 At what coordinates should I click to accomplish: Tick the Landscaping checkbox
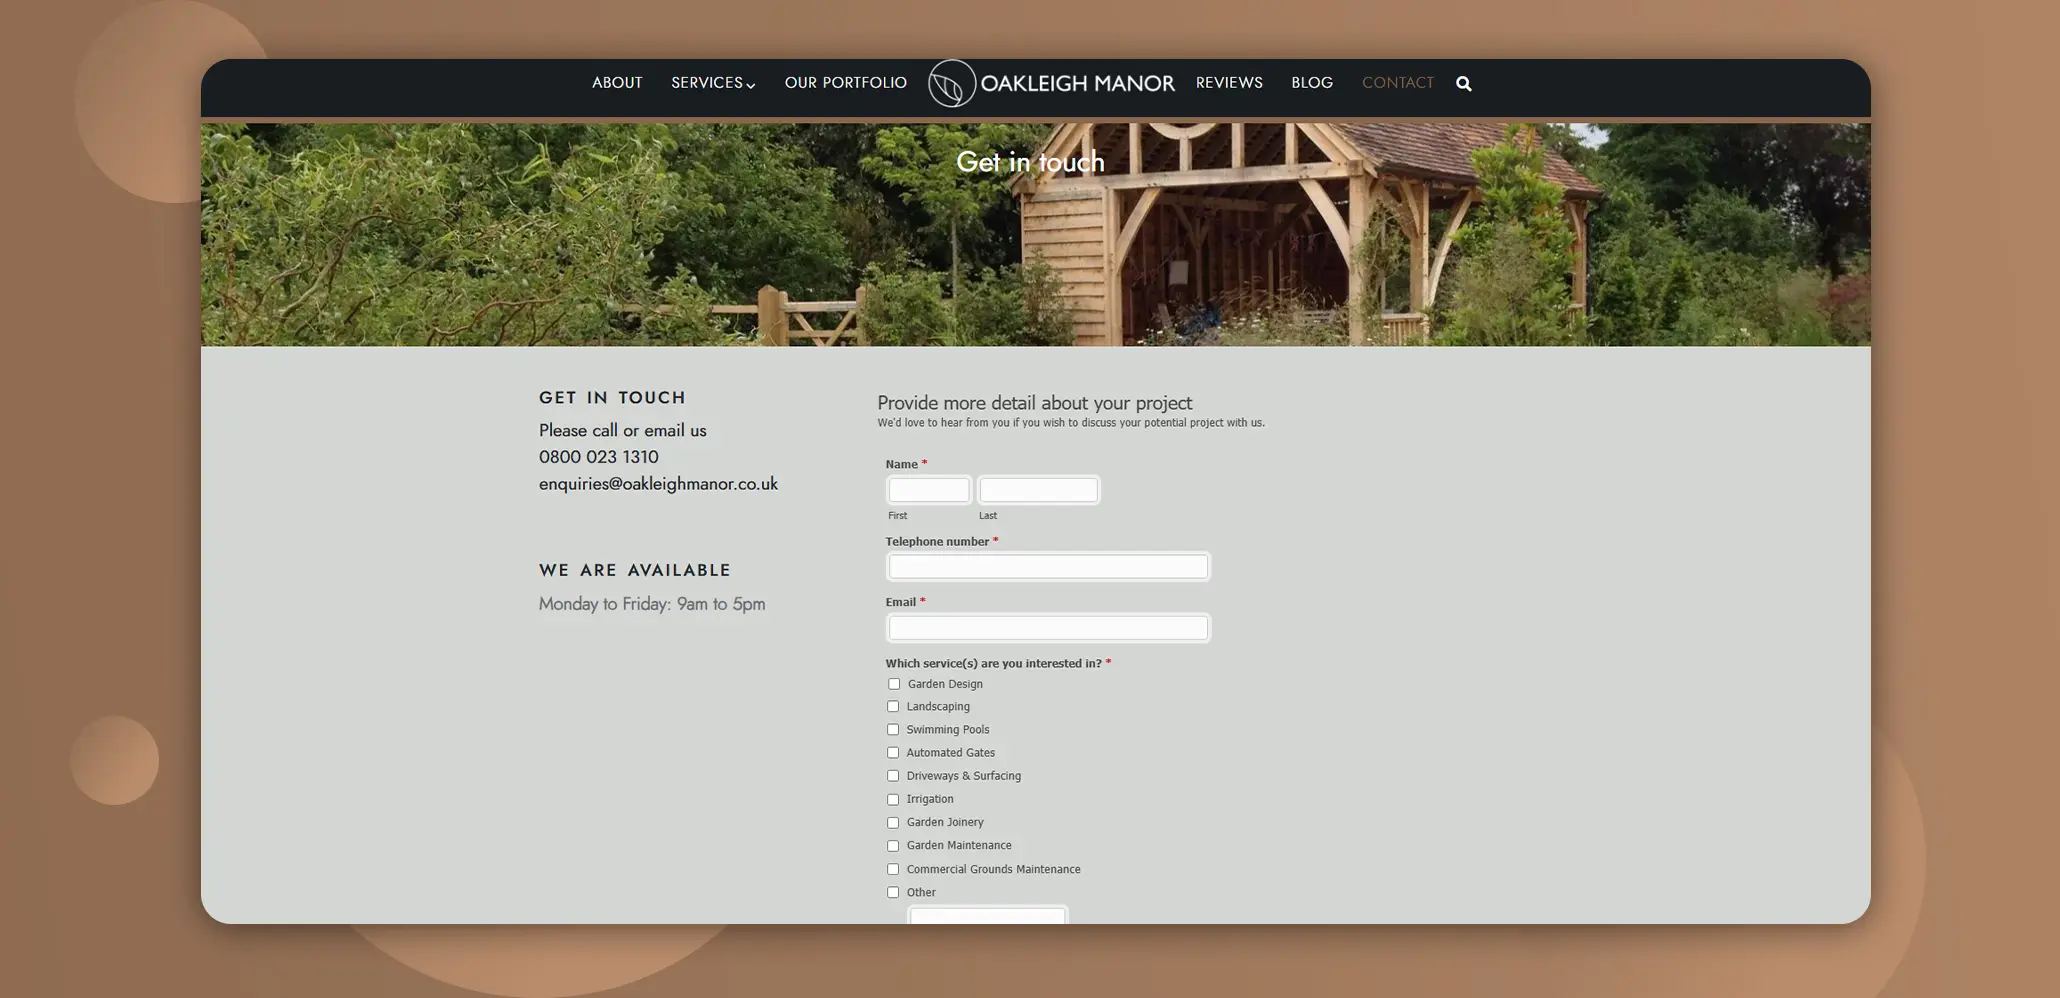click(x=893, y=707)
